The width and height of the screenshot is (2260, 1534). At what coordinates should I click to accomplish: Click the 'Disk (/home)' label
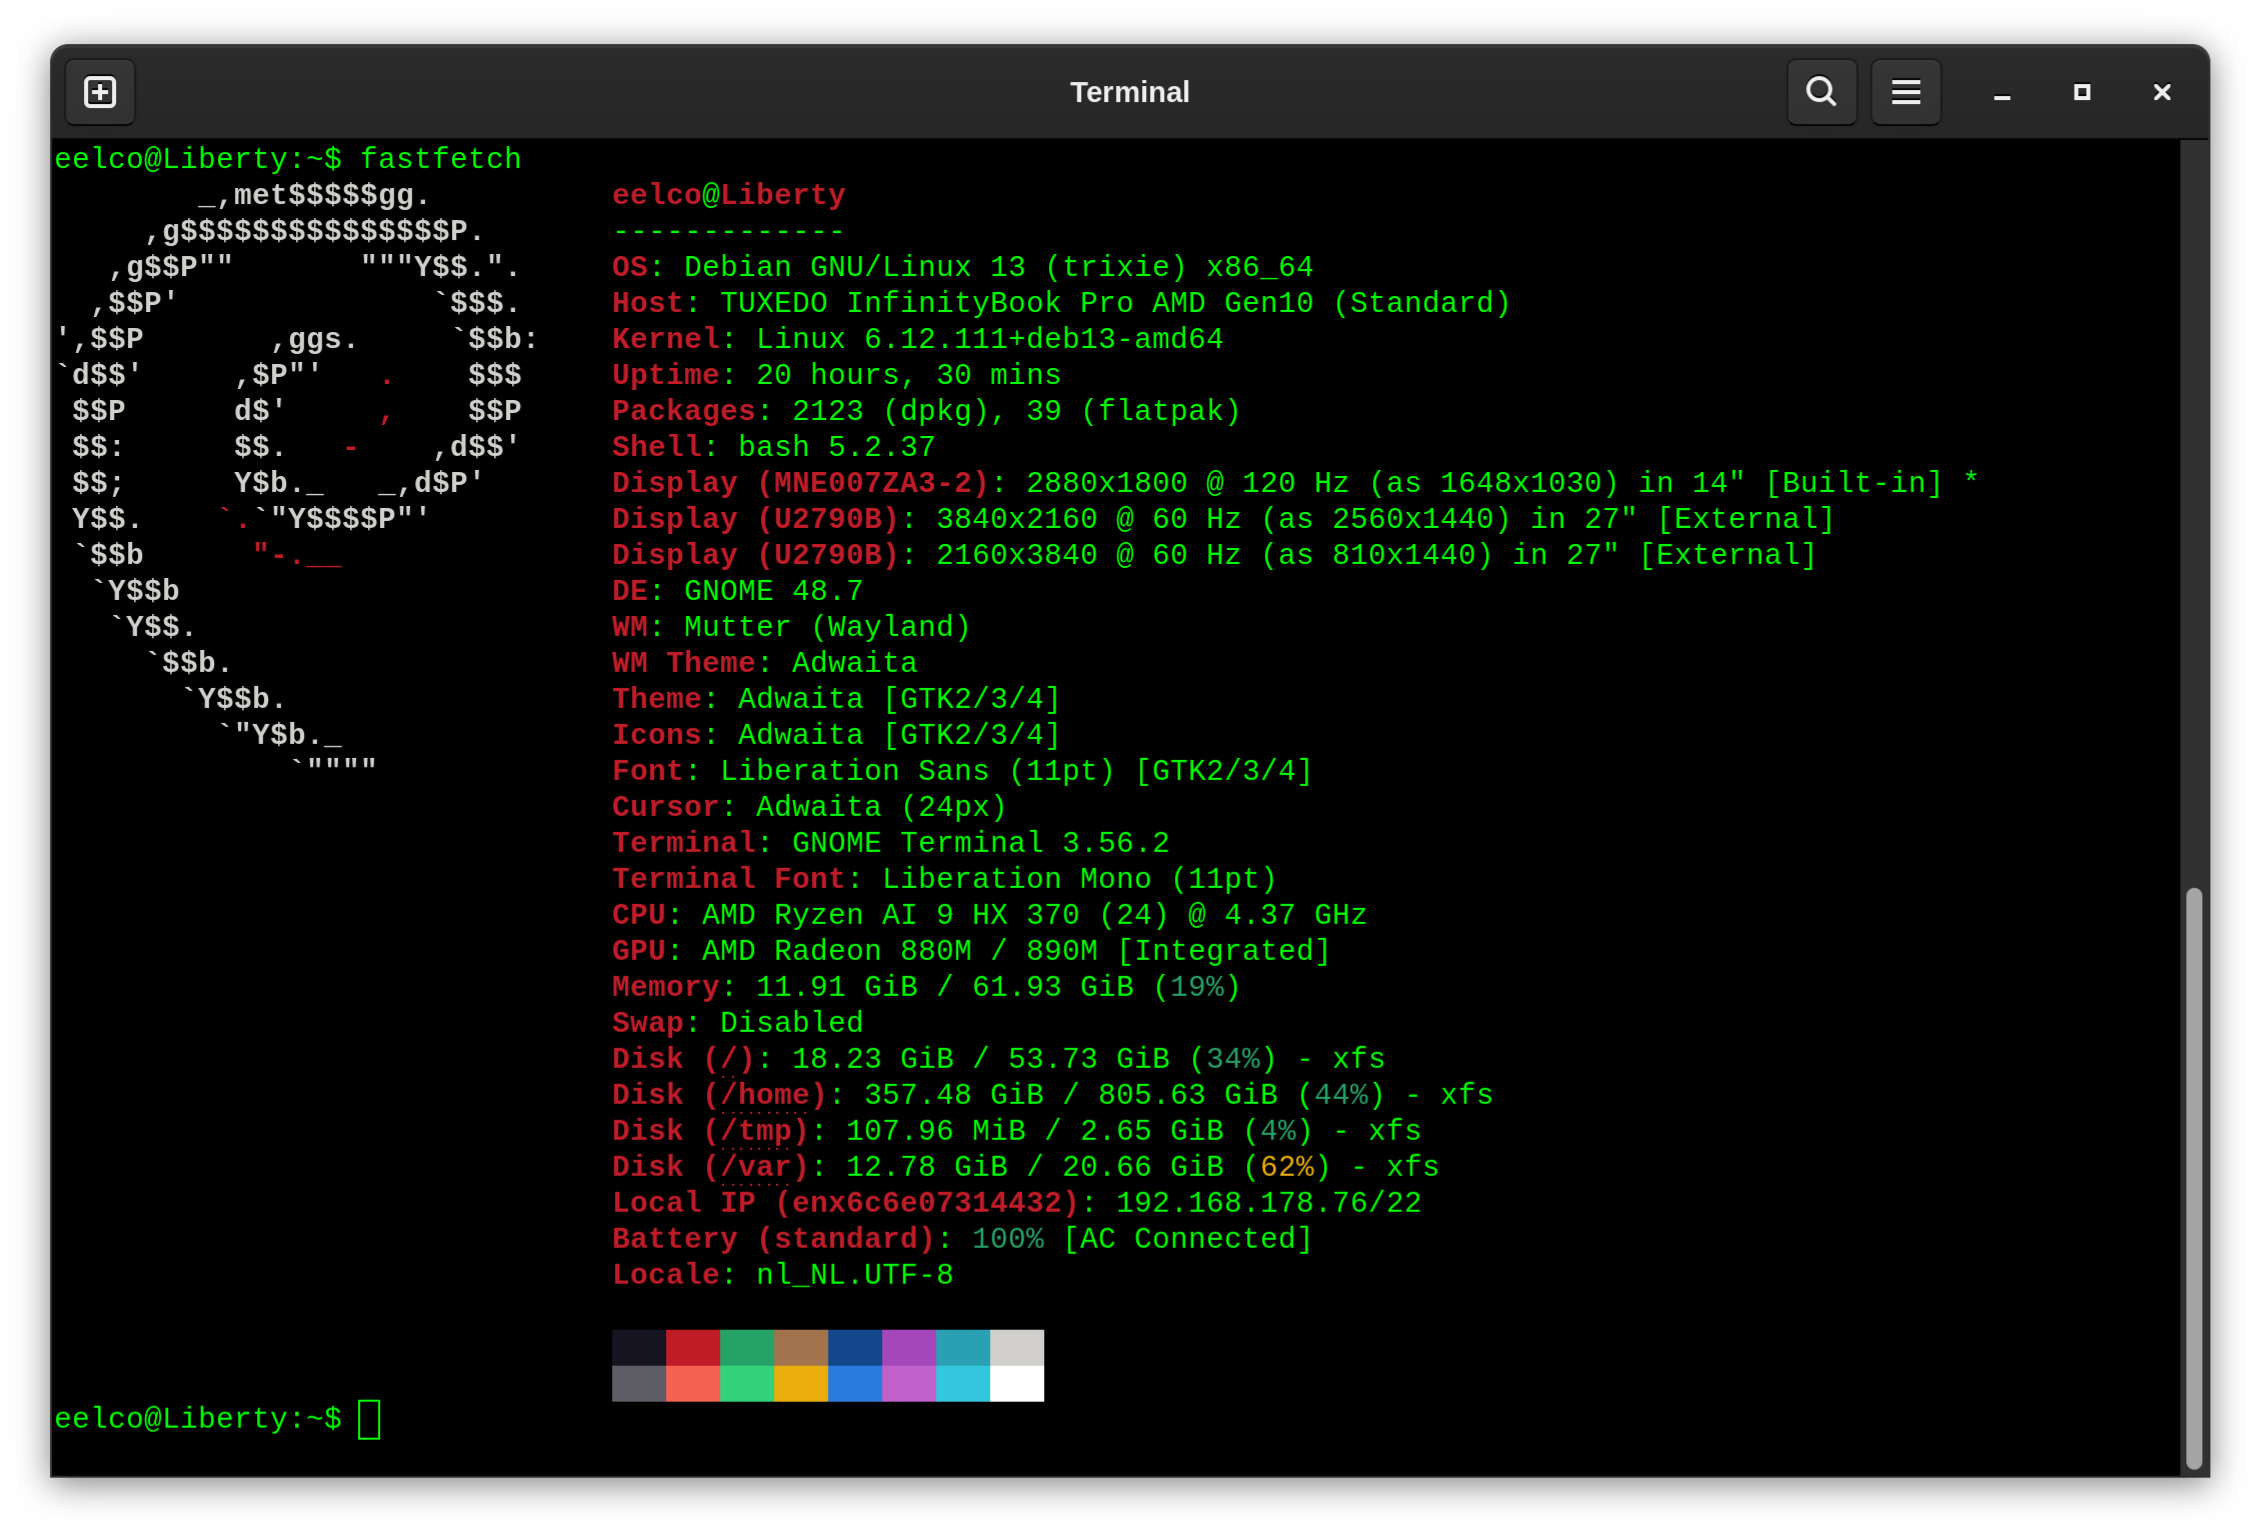[x=719, y=1095]
